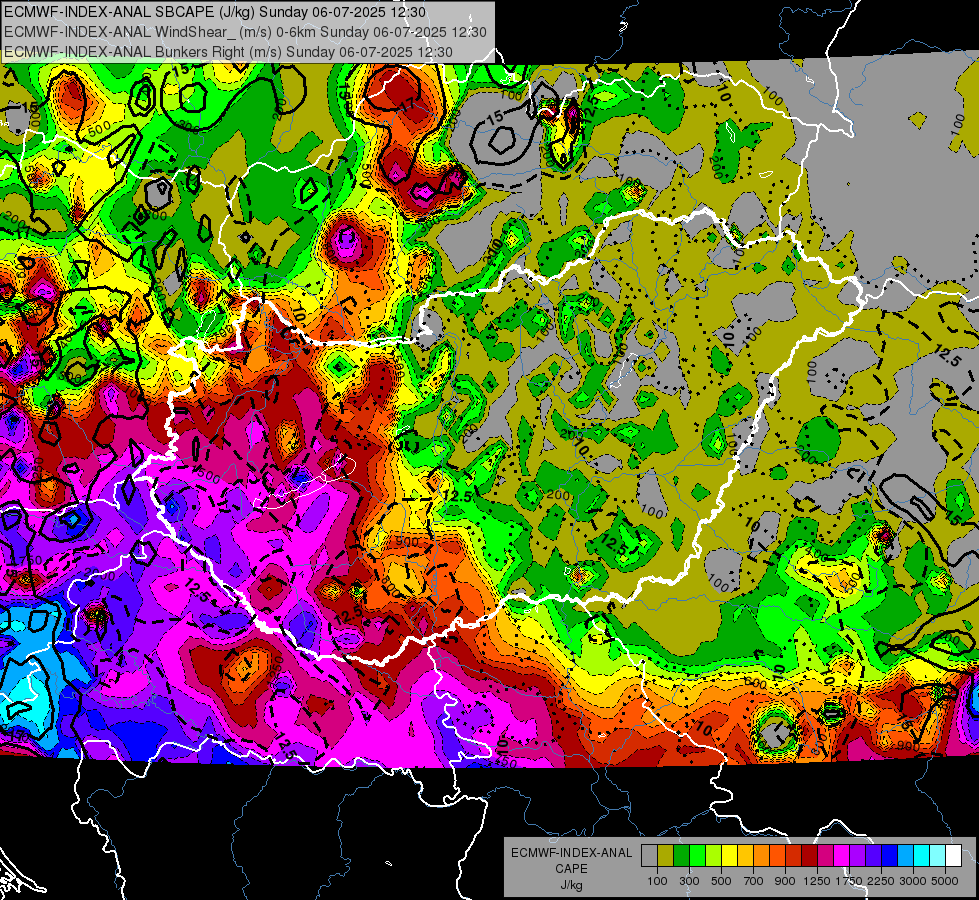This screenshot has width=979, height=900.
Task: Click the cyan legend swatch
Action: click(922, 856)
